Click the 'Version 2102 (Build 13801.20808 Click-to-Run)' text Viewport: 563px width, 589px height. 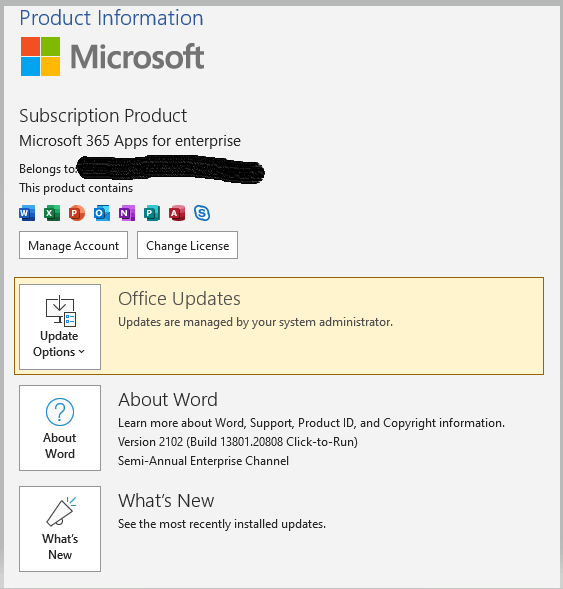point(238,442)
